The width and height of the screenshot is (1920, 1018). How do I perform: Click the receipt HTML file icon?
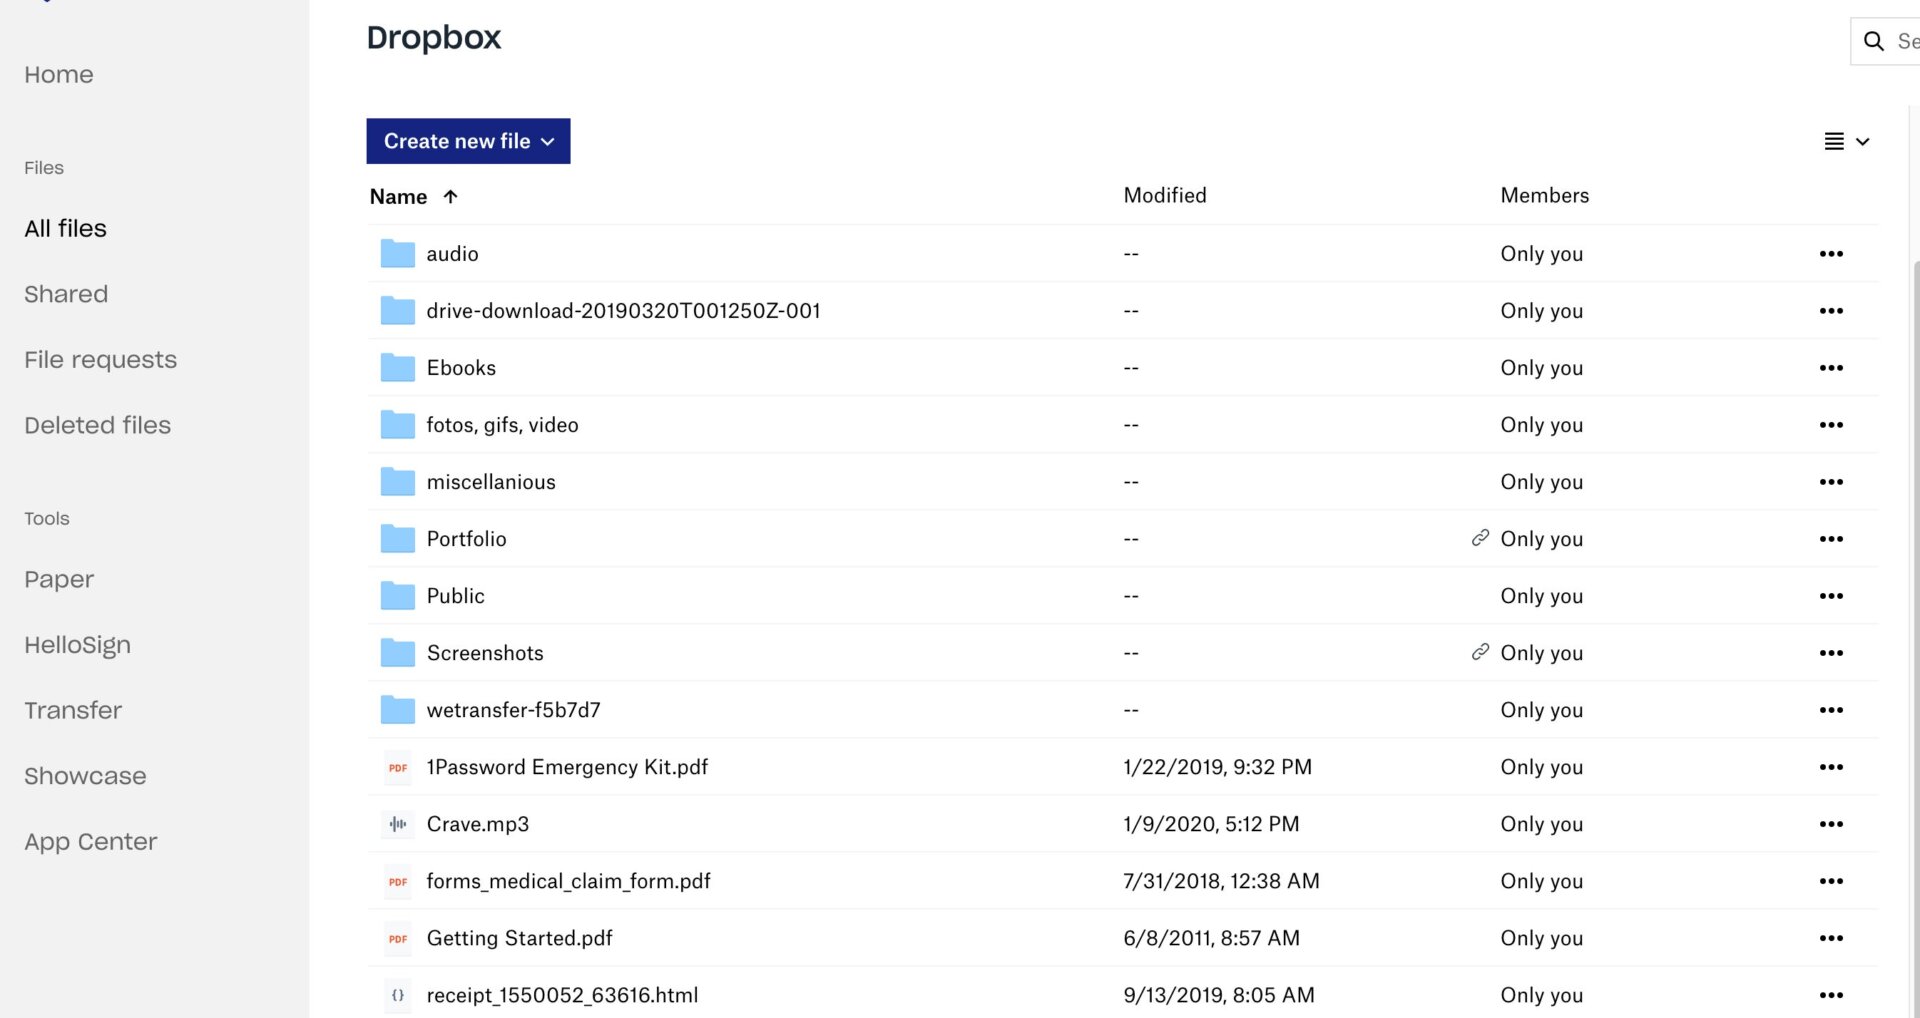[397, 995]
